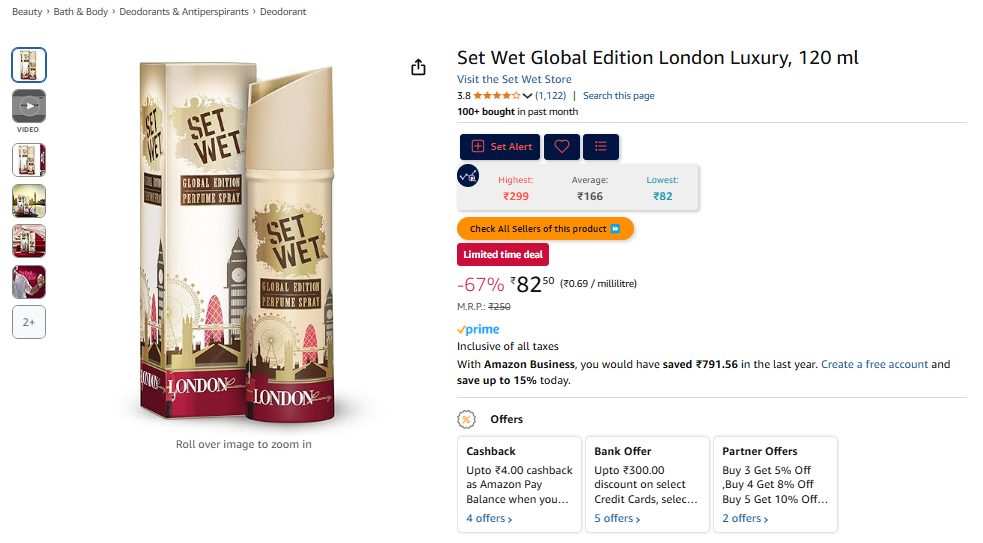The width and height of the screenshot is (983, 543).
Task: Click Check All Sellers of this product
Action: (x=545, y=229)
